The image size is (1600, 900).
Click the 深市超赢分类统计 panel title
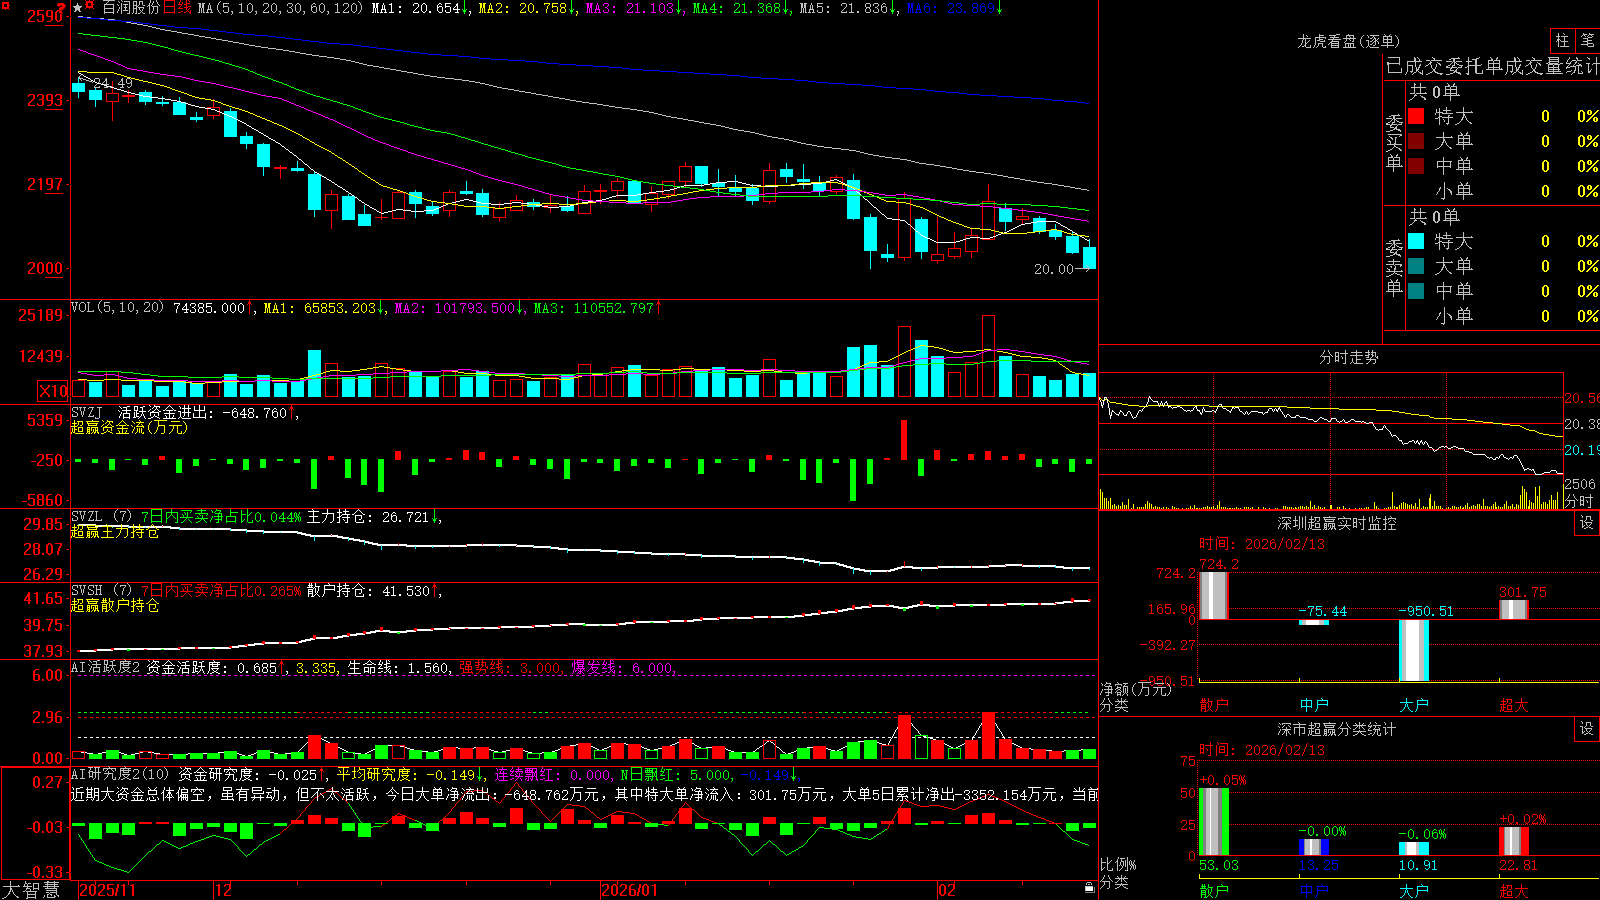pos(1337,729)
